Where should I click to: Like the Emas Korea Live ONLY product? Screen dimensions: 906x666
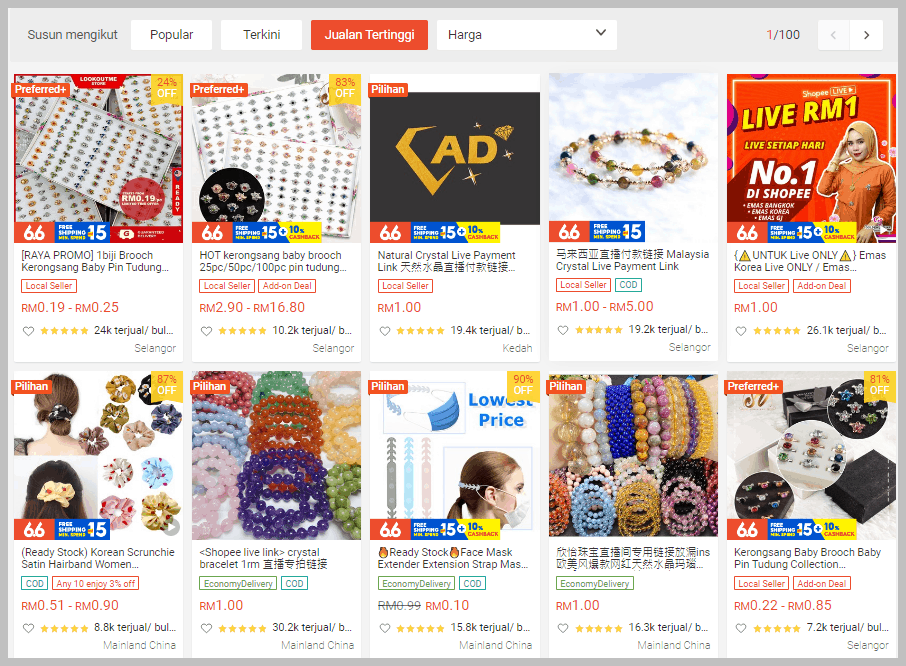point(740,331)
